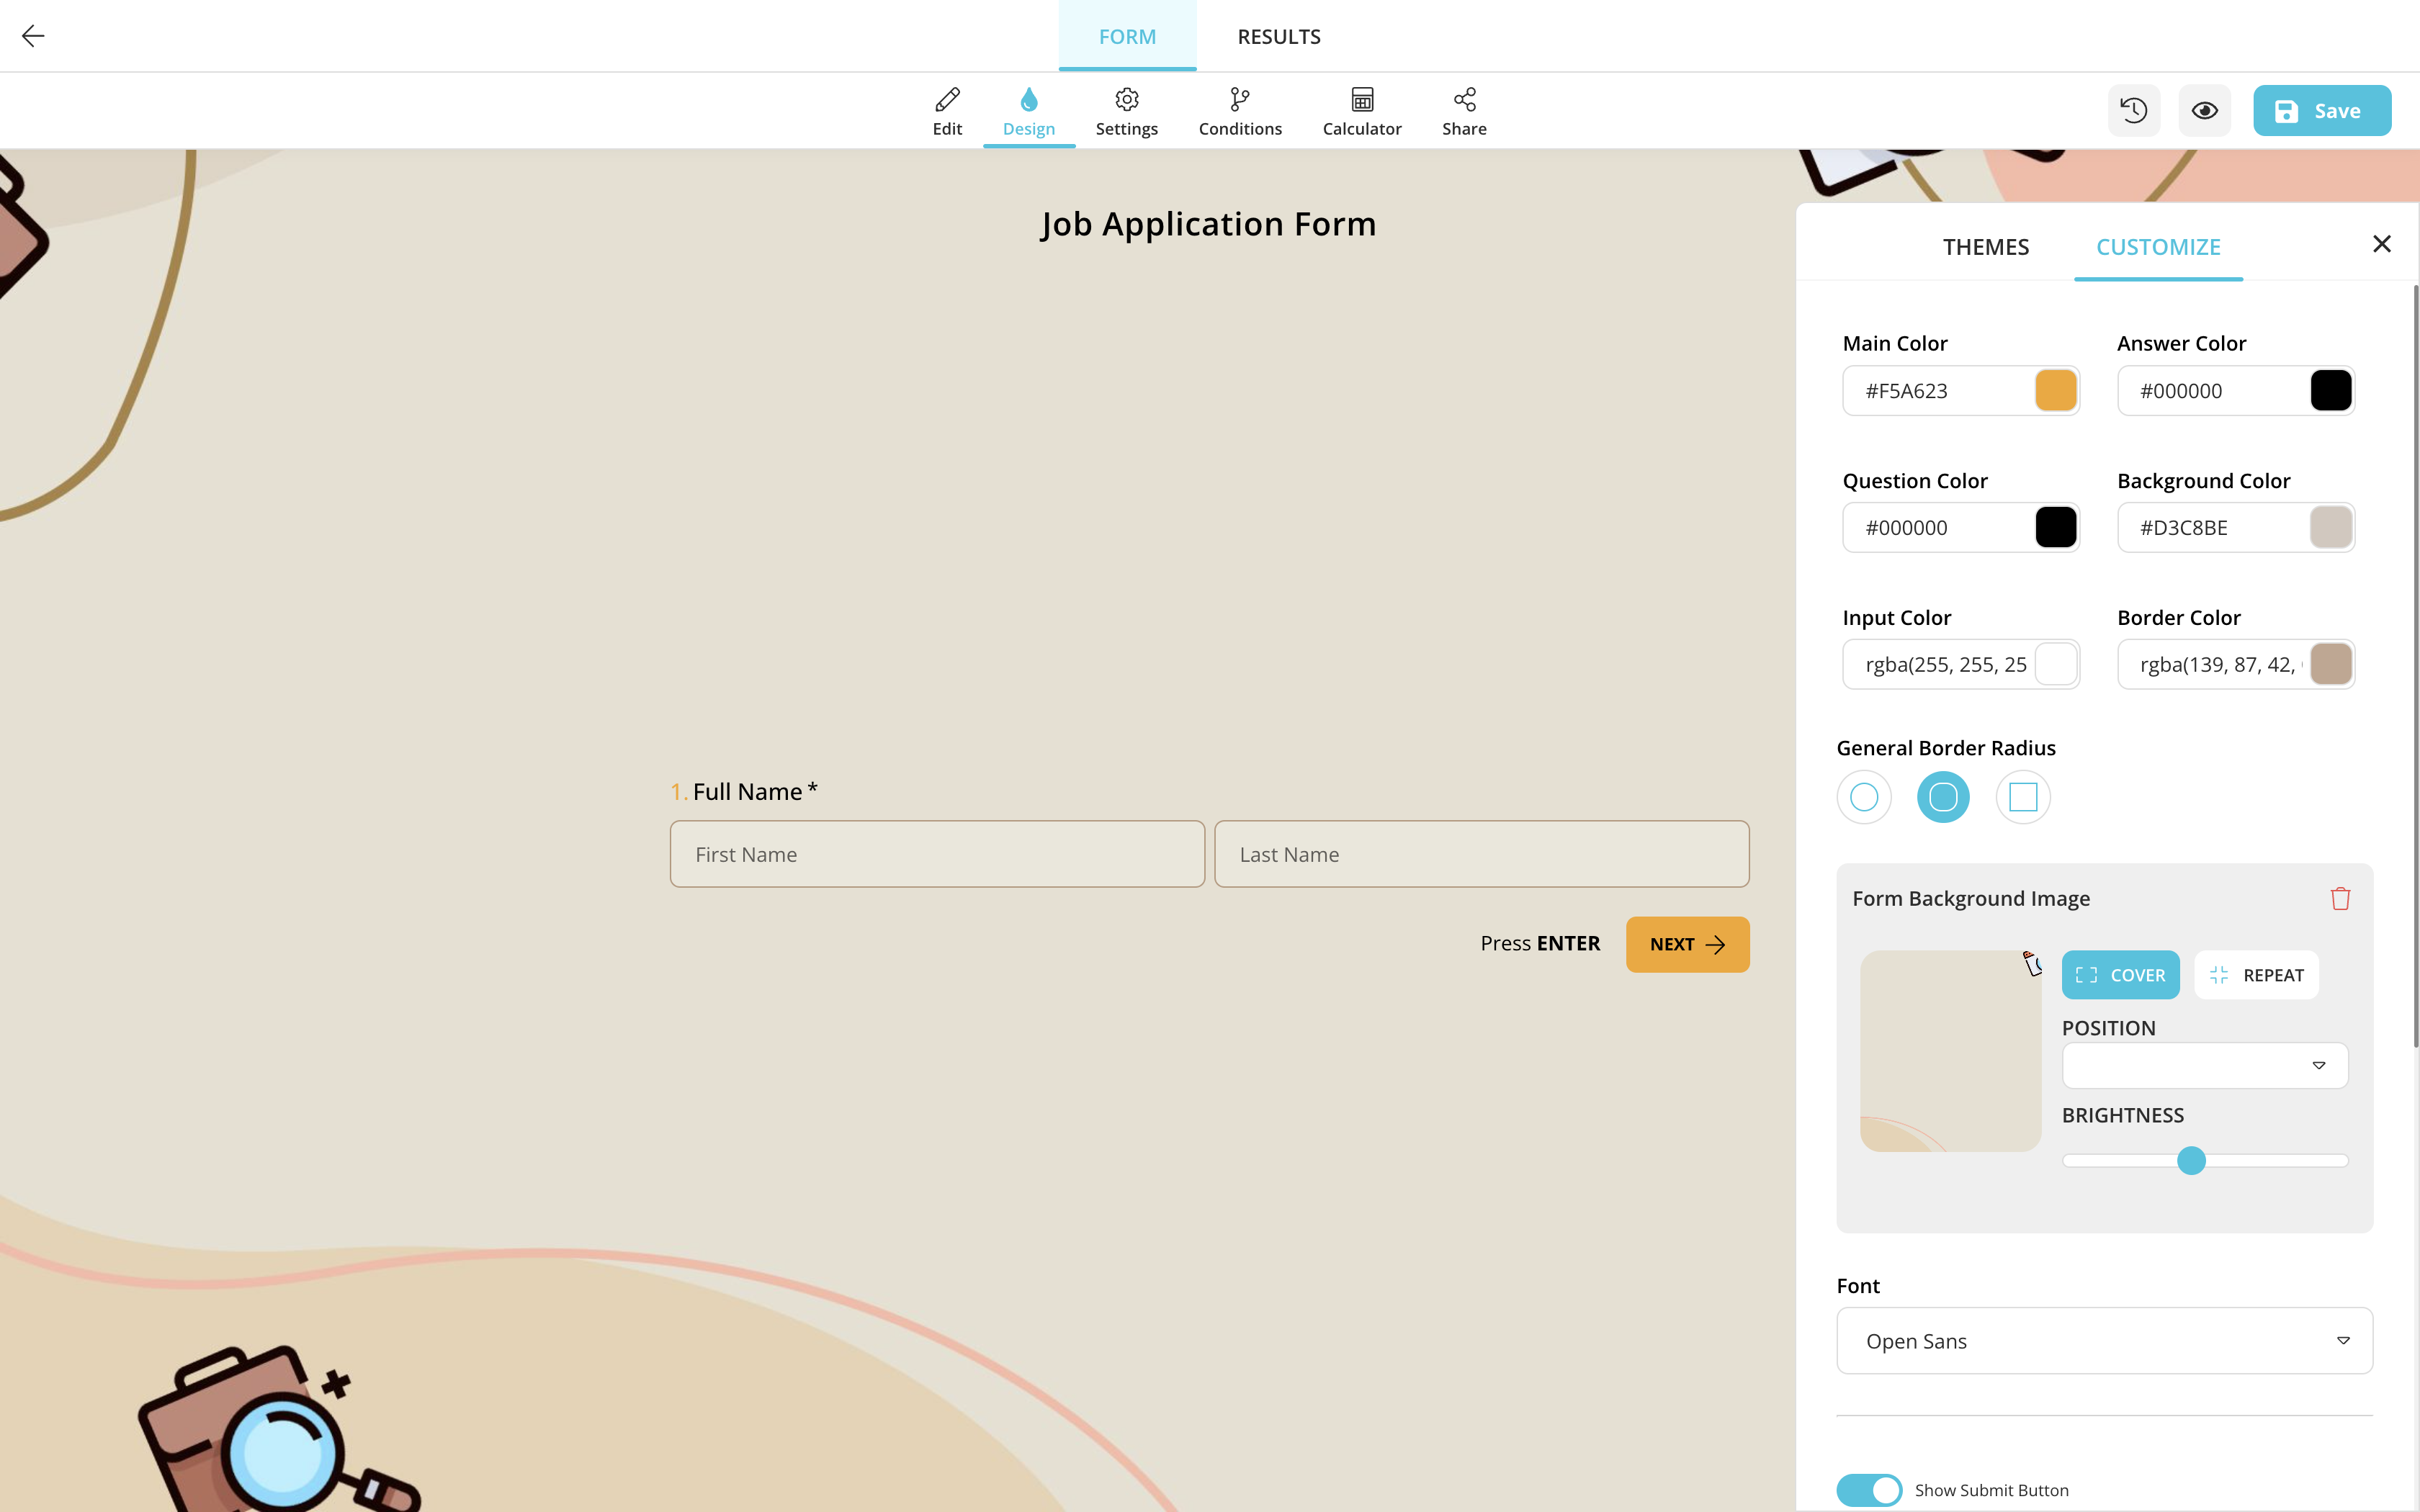Select the square border radius option
2420x1512 pixels.
[x=2023, y=797]
